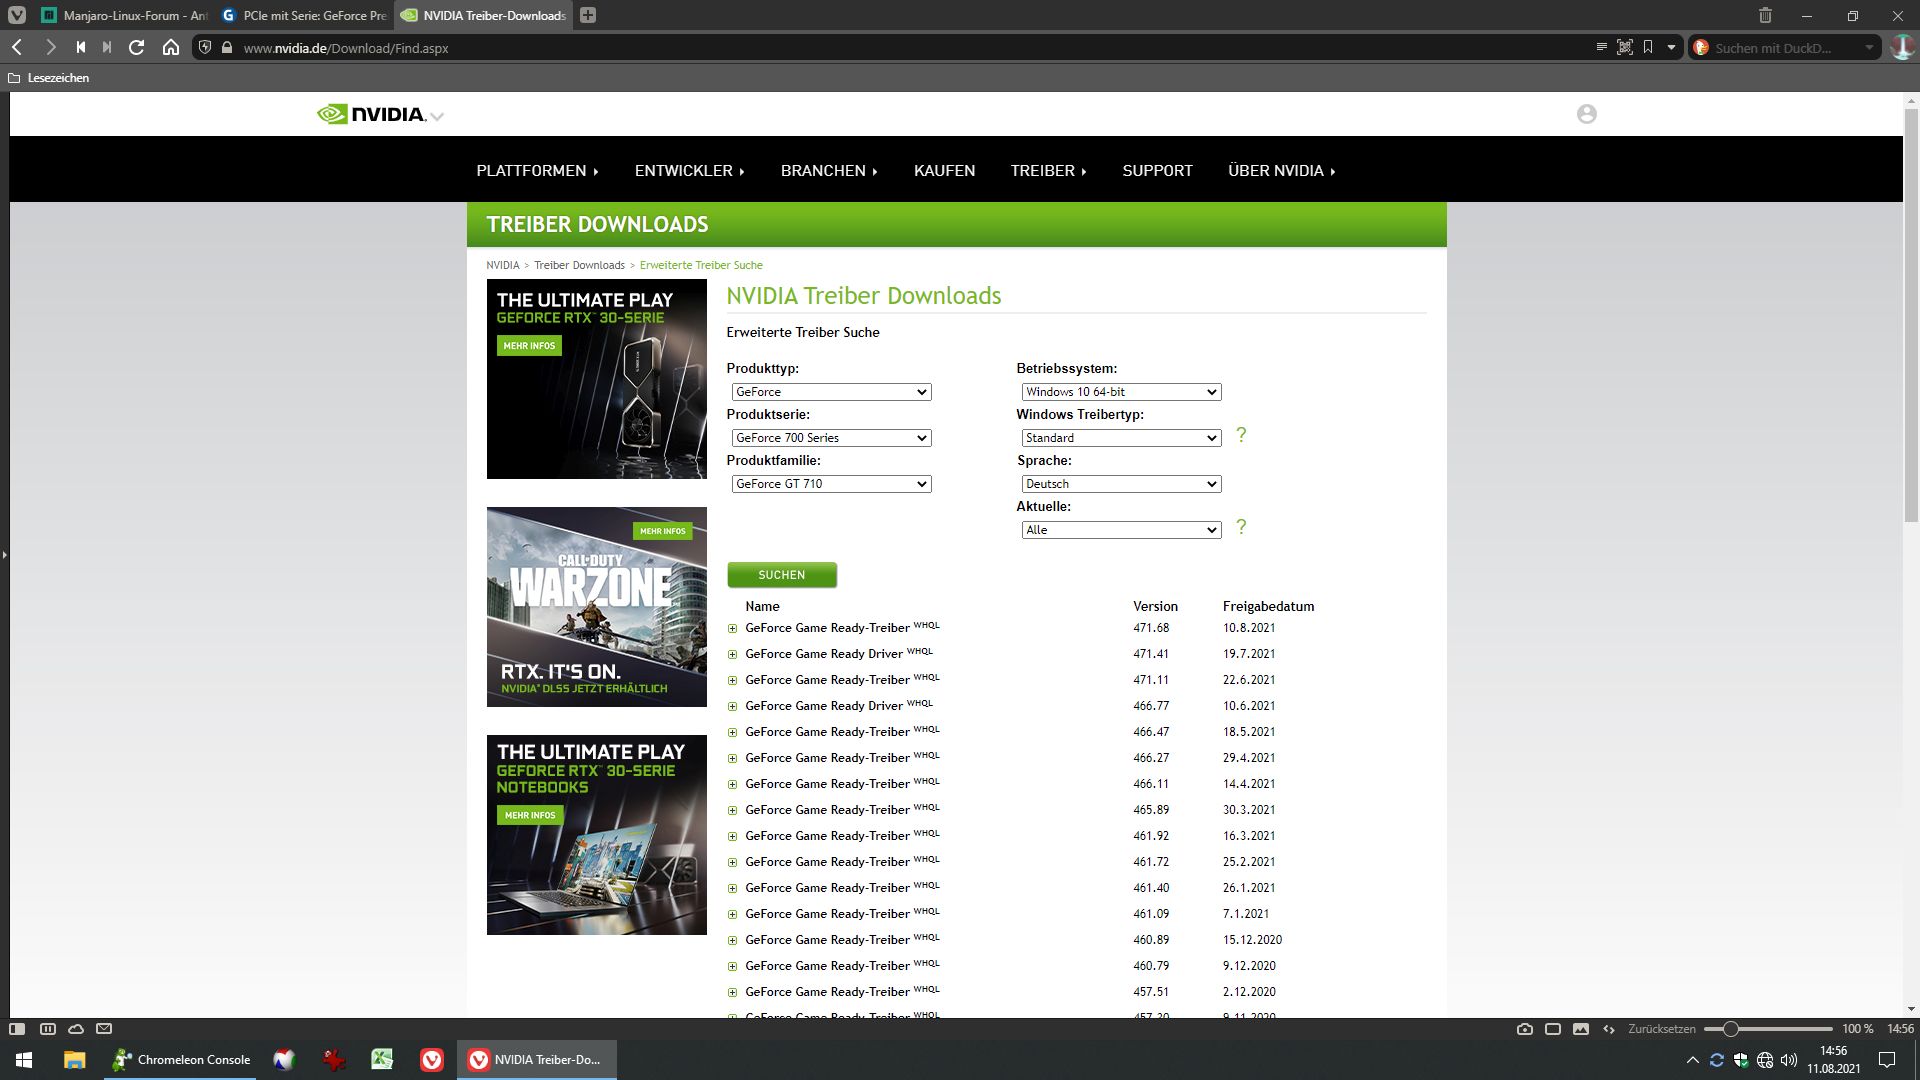Switch to the Manjaro-Linux-Forum tab
1920x1080 pixels.
(x=125, y=15)
